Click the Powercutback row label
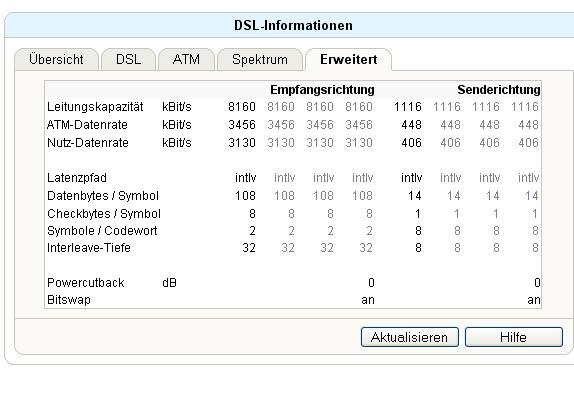The height and width of the screenshot is (398, 574). pyautogui.click(x=86, y=283)
